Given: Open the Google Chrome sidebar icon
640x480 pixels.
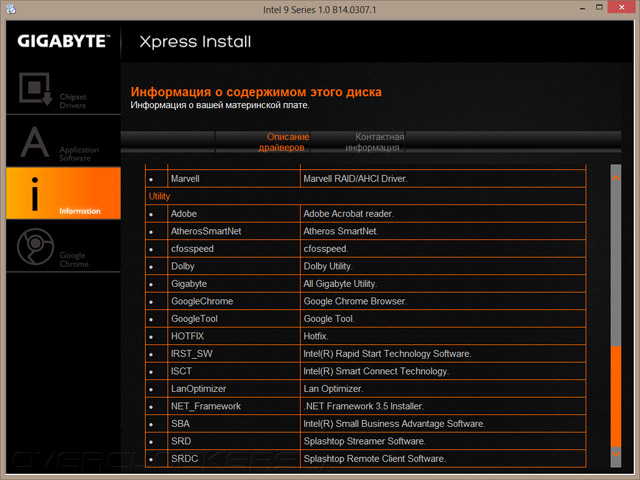Looking at the screenshot, I should click(36, 247).
